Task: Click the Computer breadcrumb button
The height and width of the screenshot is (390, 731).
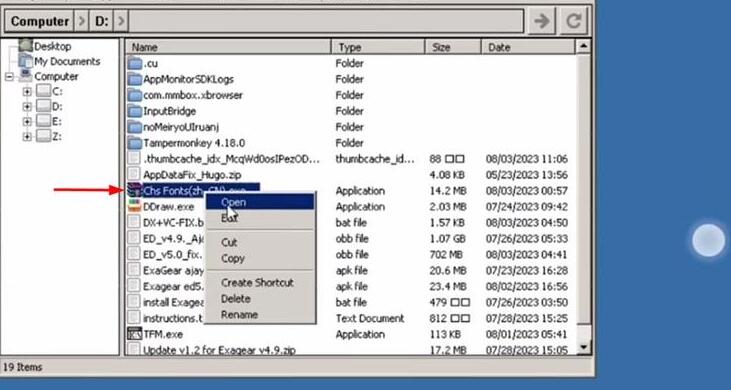Action: pyautogui.click(x=40, y=21)
